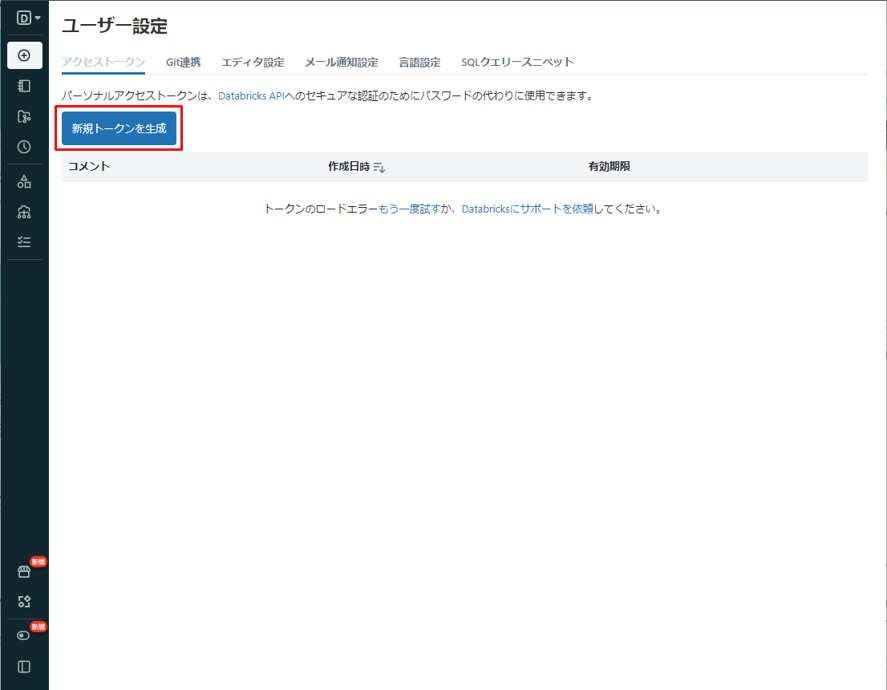Open the Databricksにサポートを依頼 link
This screenshot has height=690, width=887.
[x=528, y=209]
